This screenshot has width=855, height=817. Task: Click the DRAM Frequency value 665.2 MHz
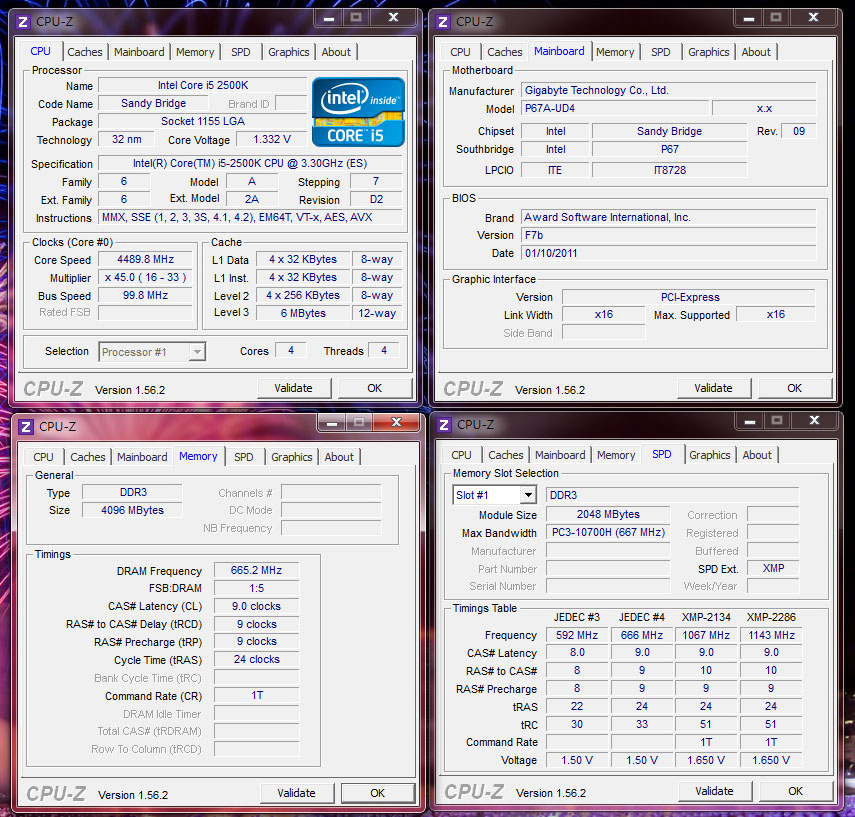pyautogui.click(x=256, y=570)
